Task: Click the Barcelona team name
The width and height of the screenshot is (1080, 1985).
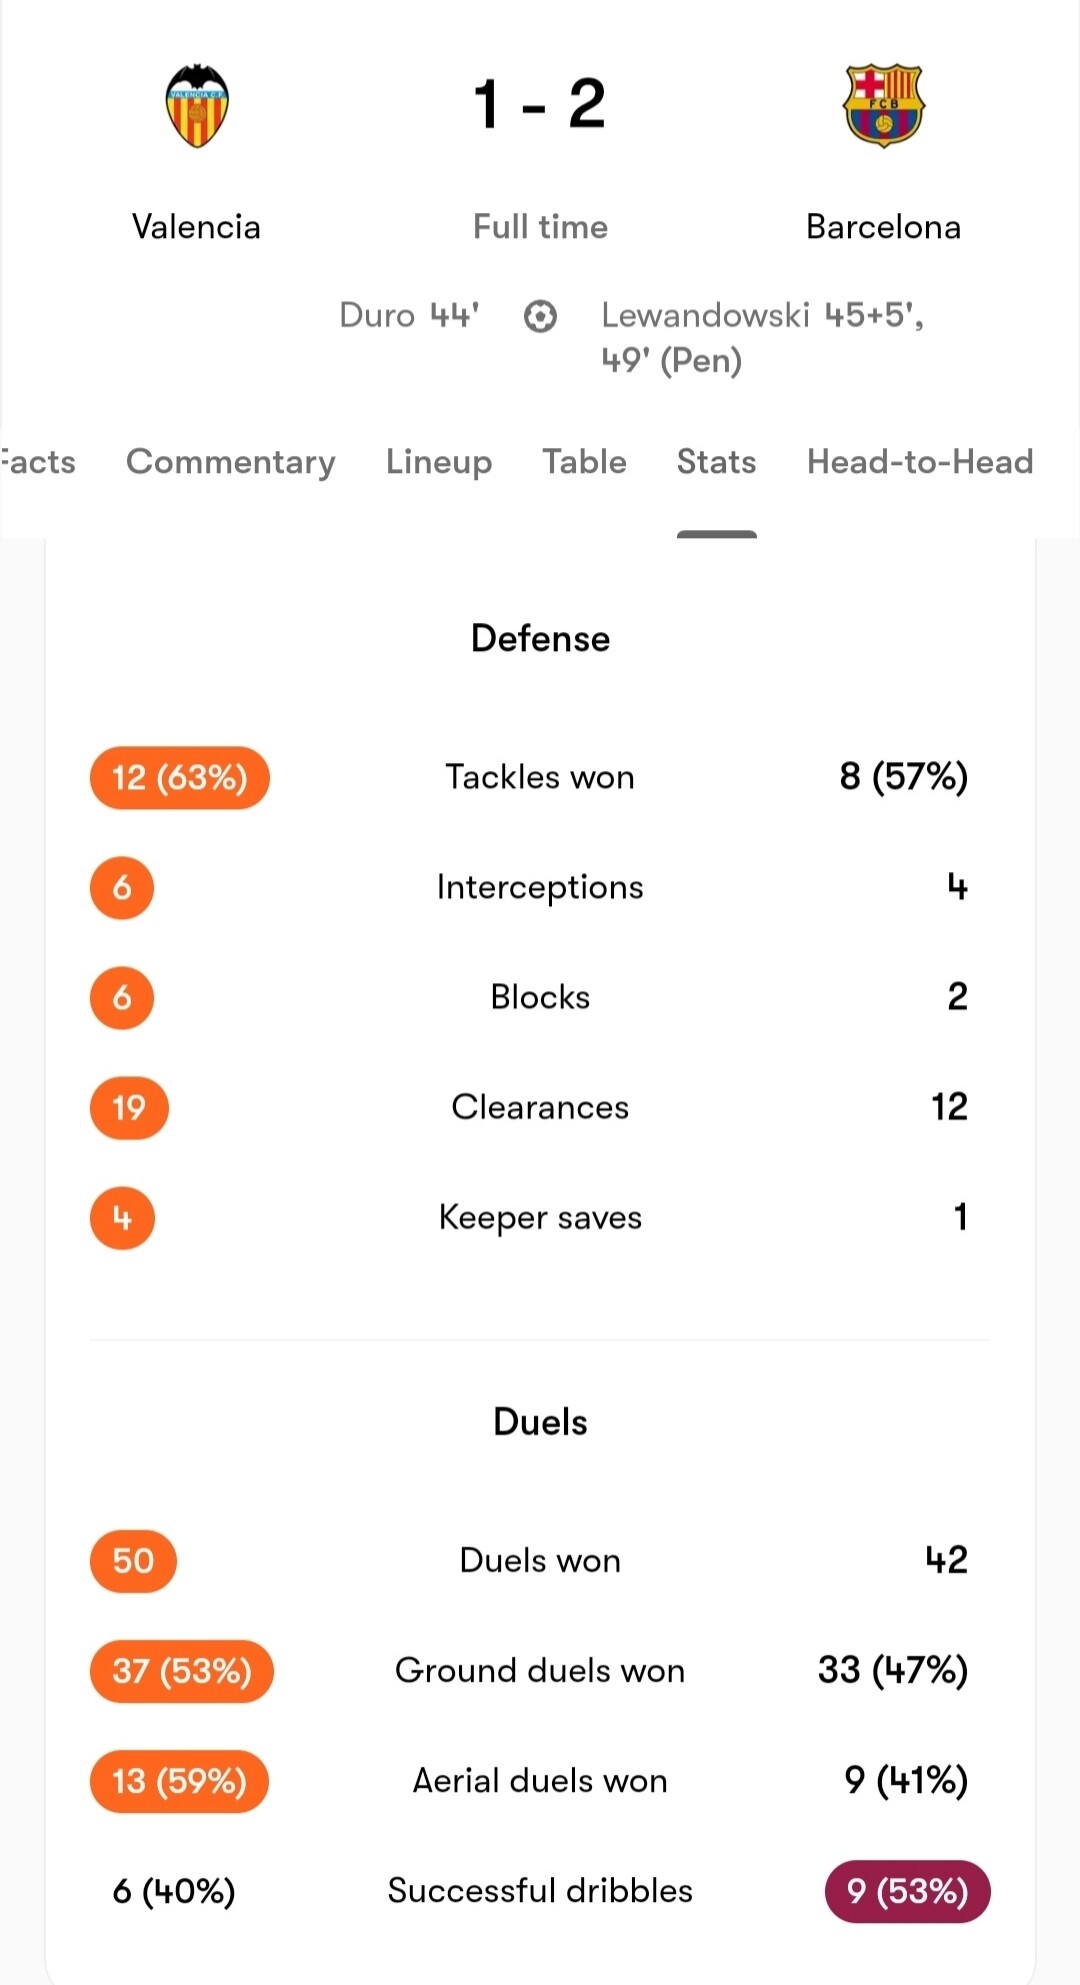Action: (884, 227)
